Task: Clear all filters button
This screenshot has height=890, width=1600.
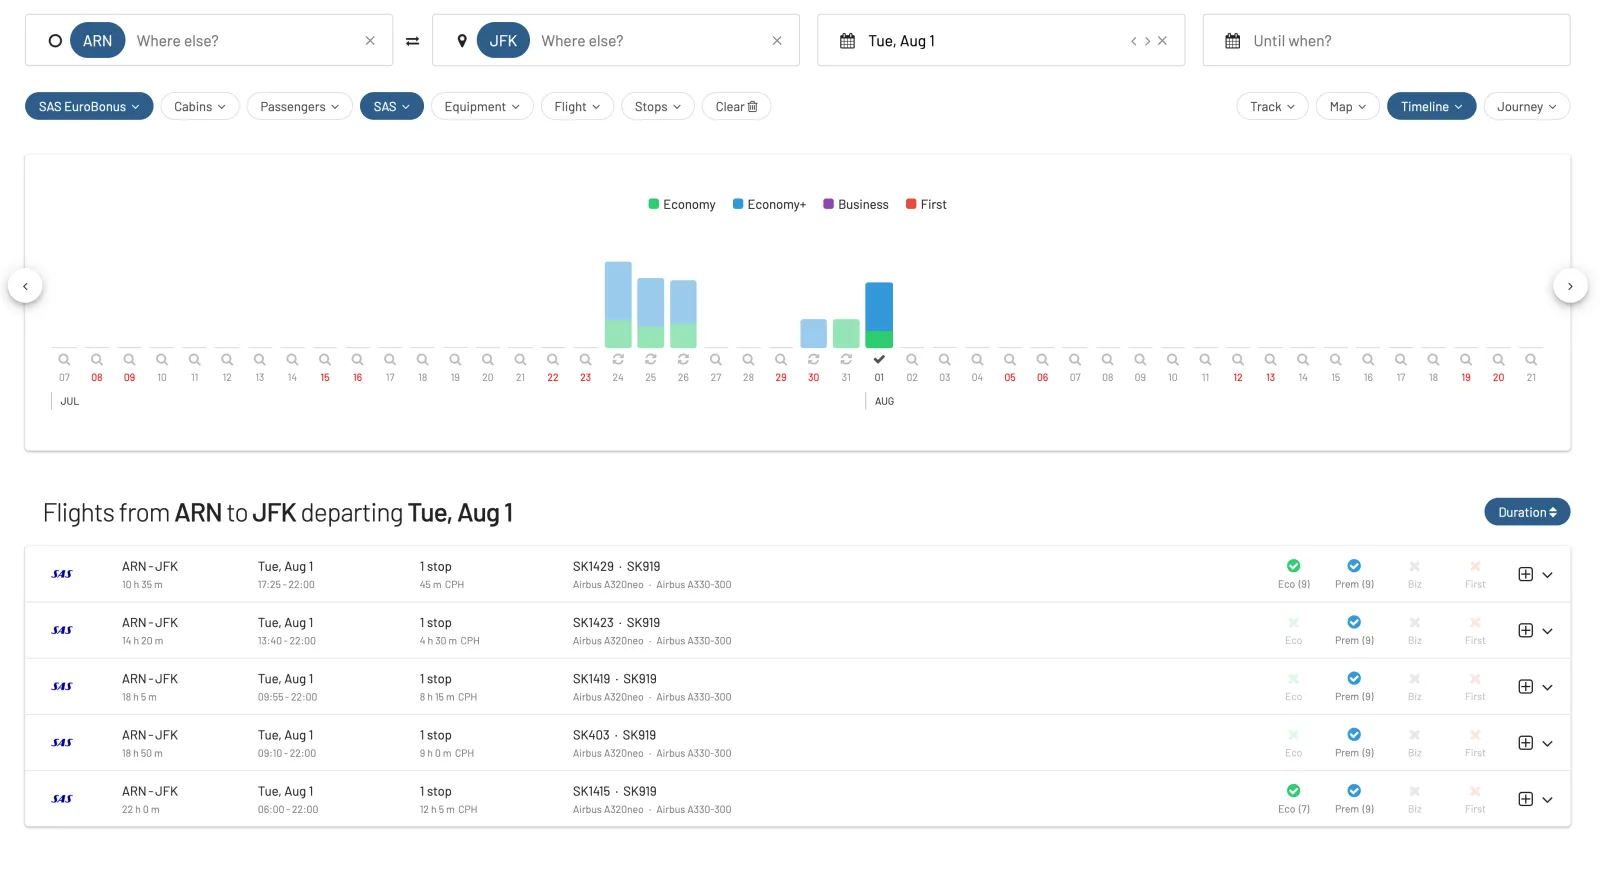Action: pyautogui.click(x=736, y=106)
